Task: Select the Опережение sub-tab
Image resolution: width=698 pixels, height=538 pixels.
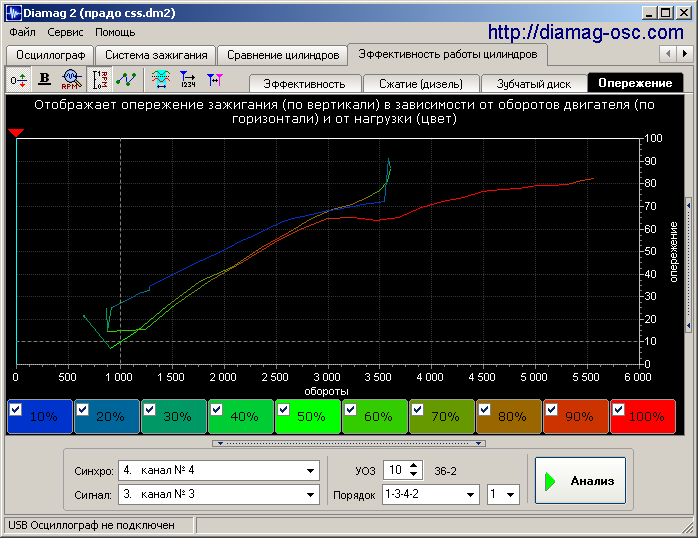Action: 635,83
